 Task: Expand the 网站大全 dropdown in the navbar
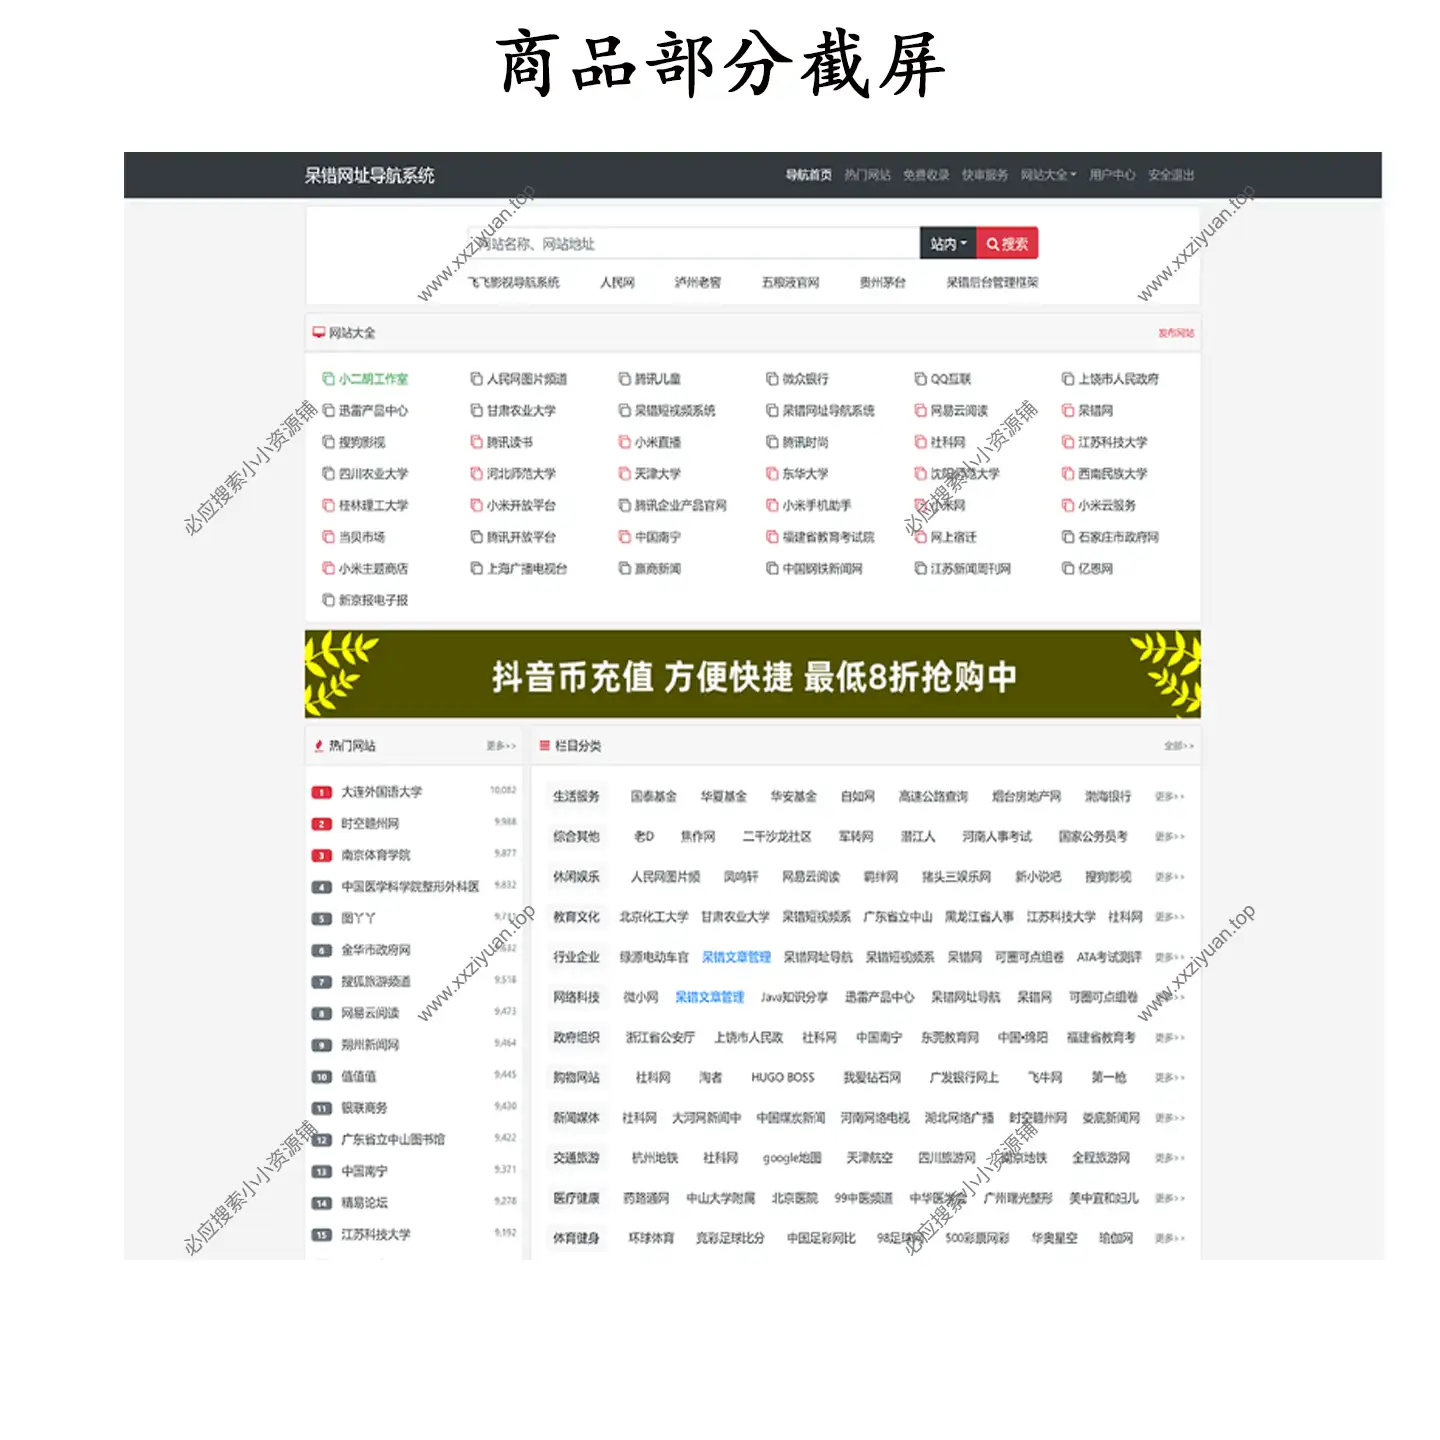pos(1047,175)
